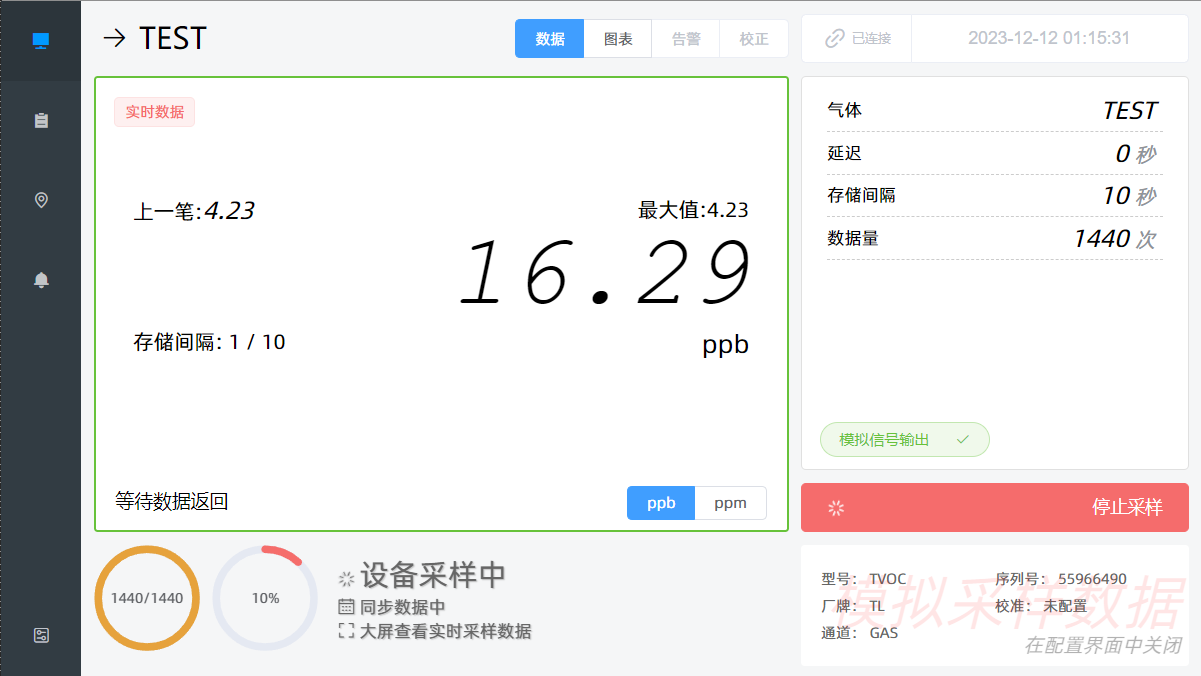
Task: Switch to the 图表 tab
Action: [618, 39]
